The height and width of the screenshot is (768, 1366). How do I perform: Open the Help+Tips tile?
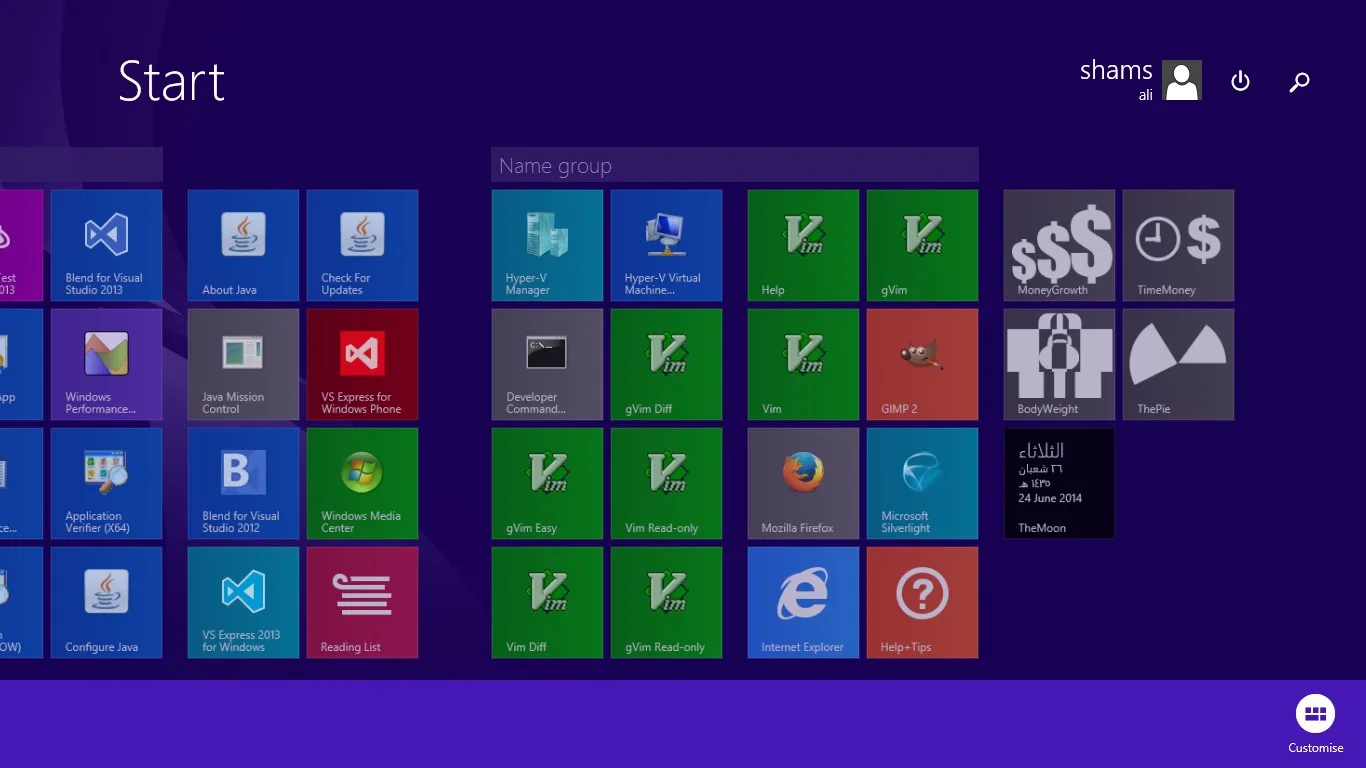(922, 602)
